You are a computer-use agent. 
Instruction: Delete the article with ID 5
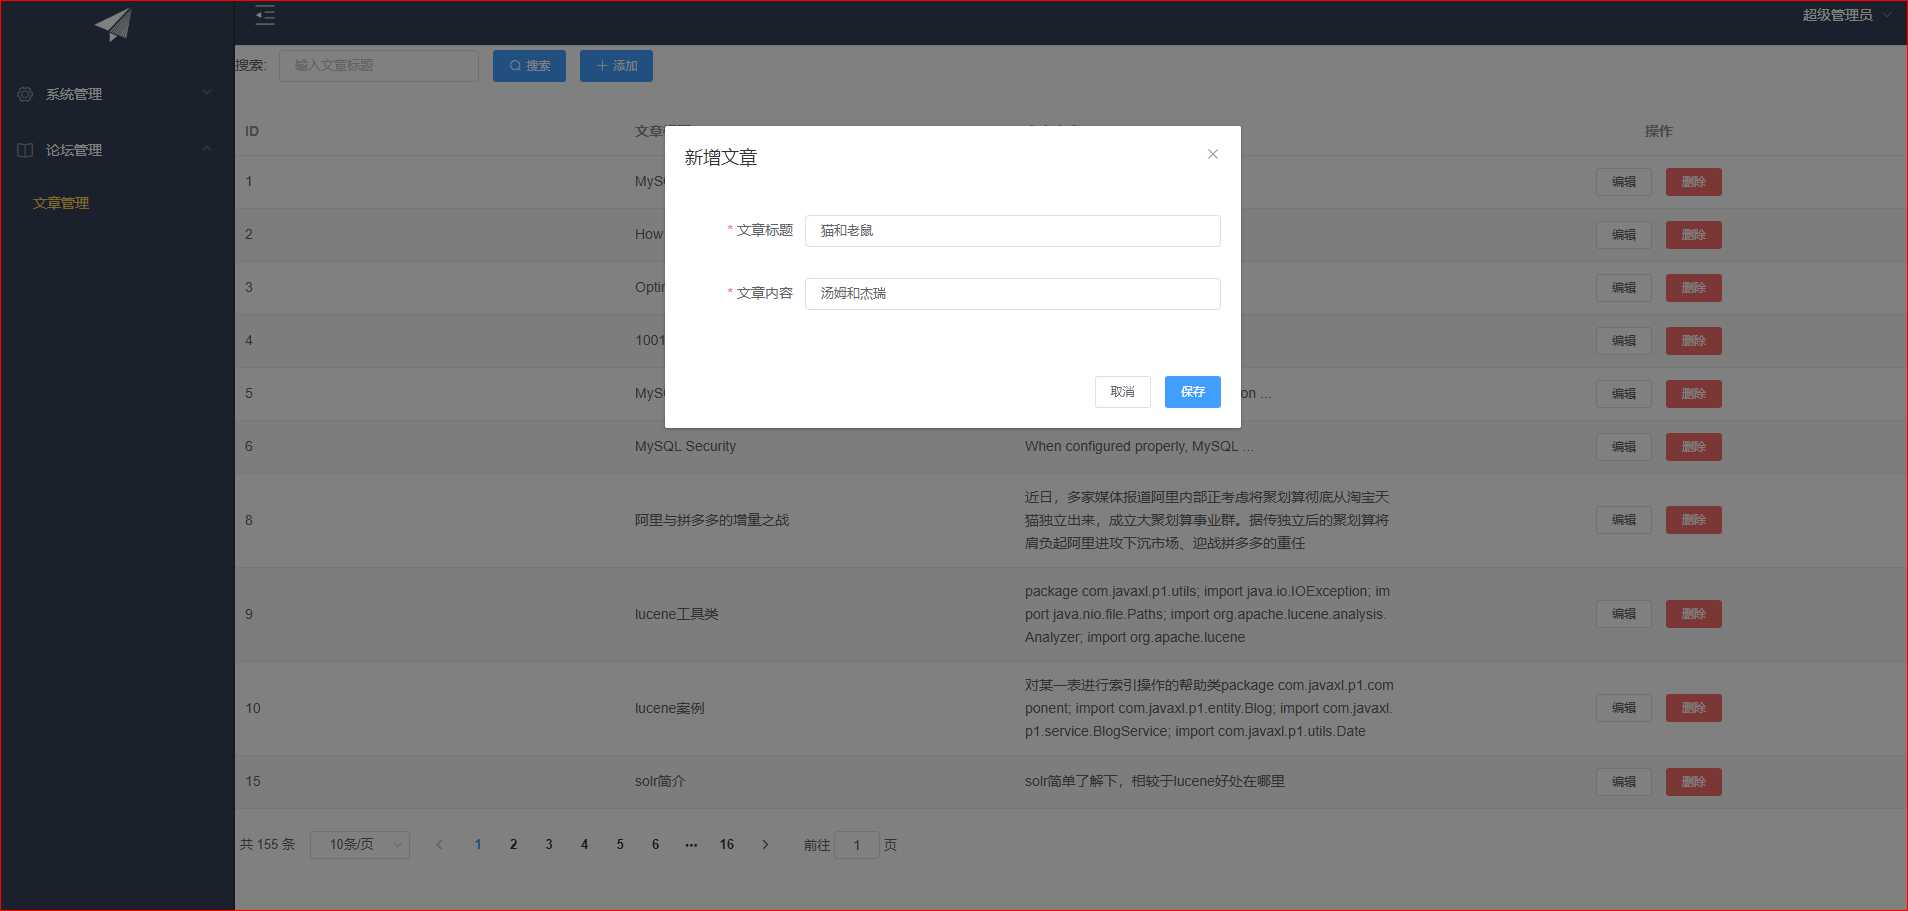[x=1693, y=394]
